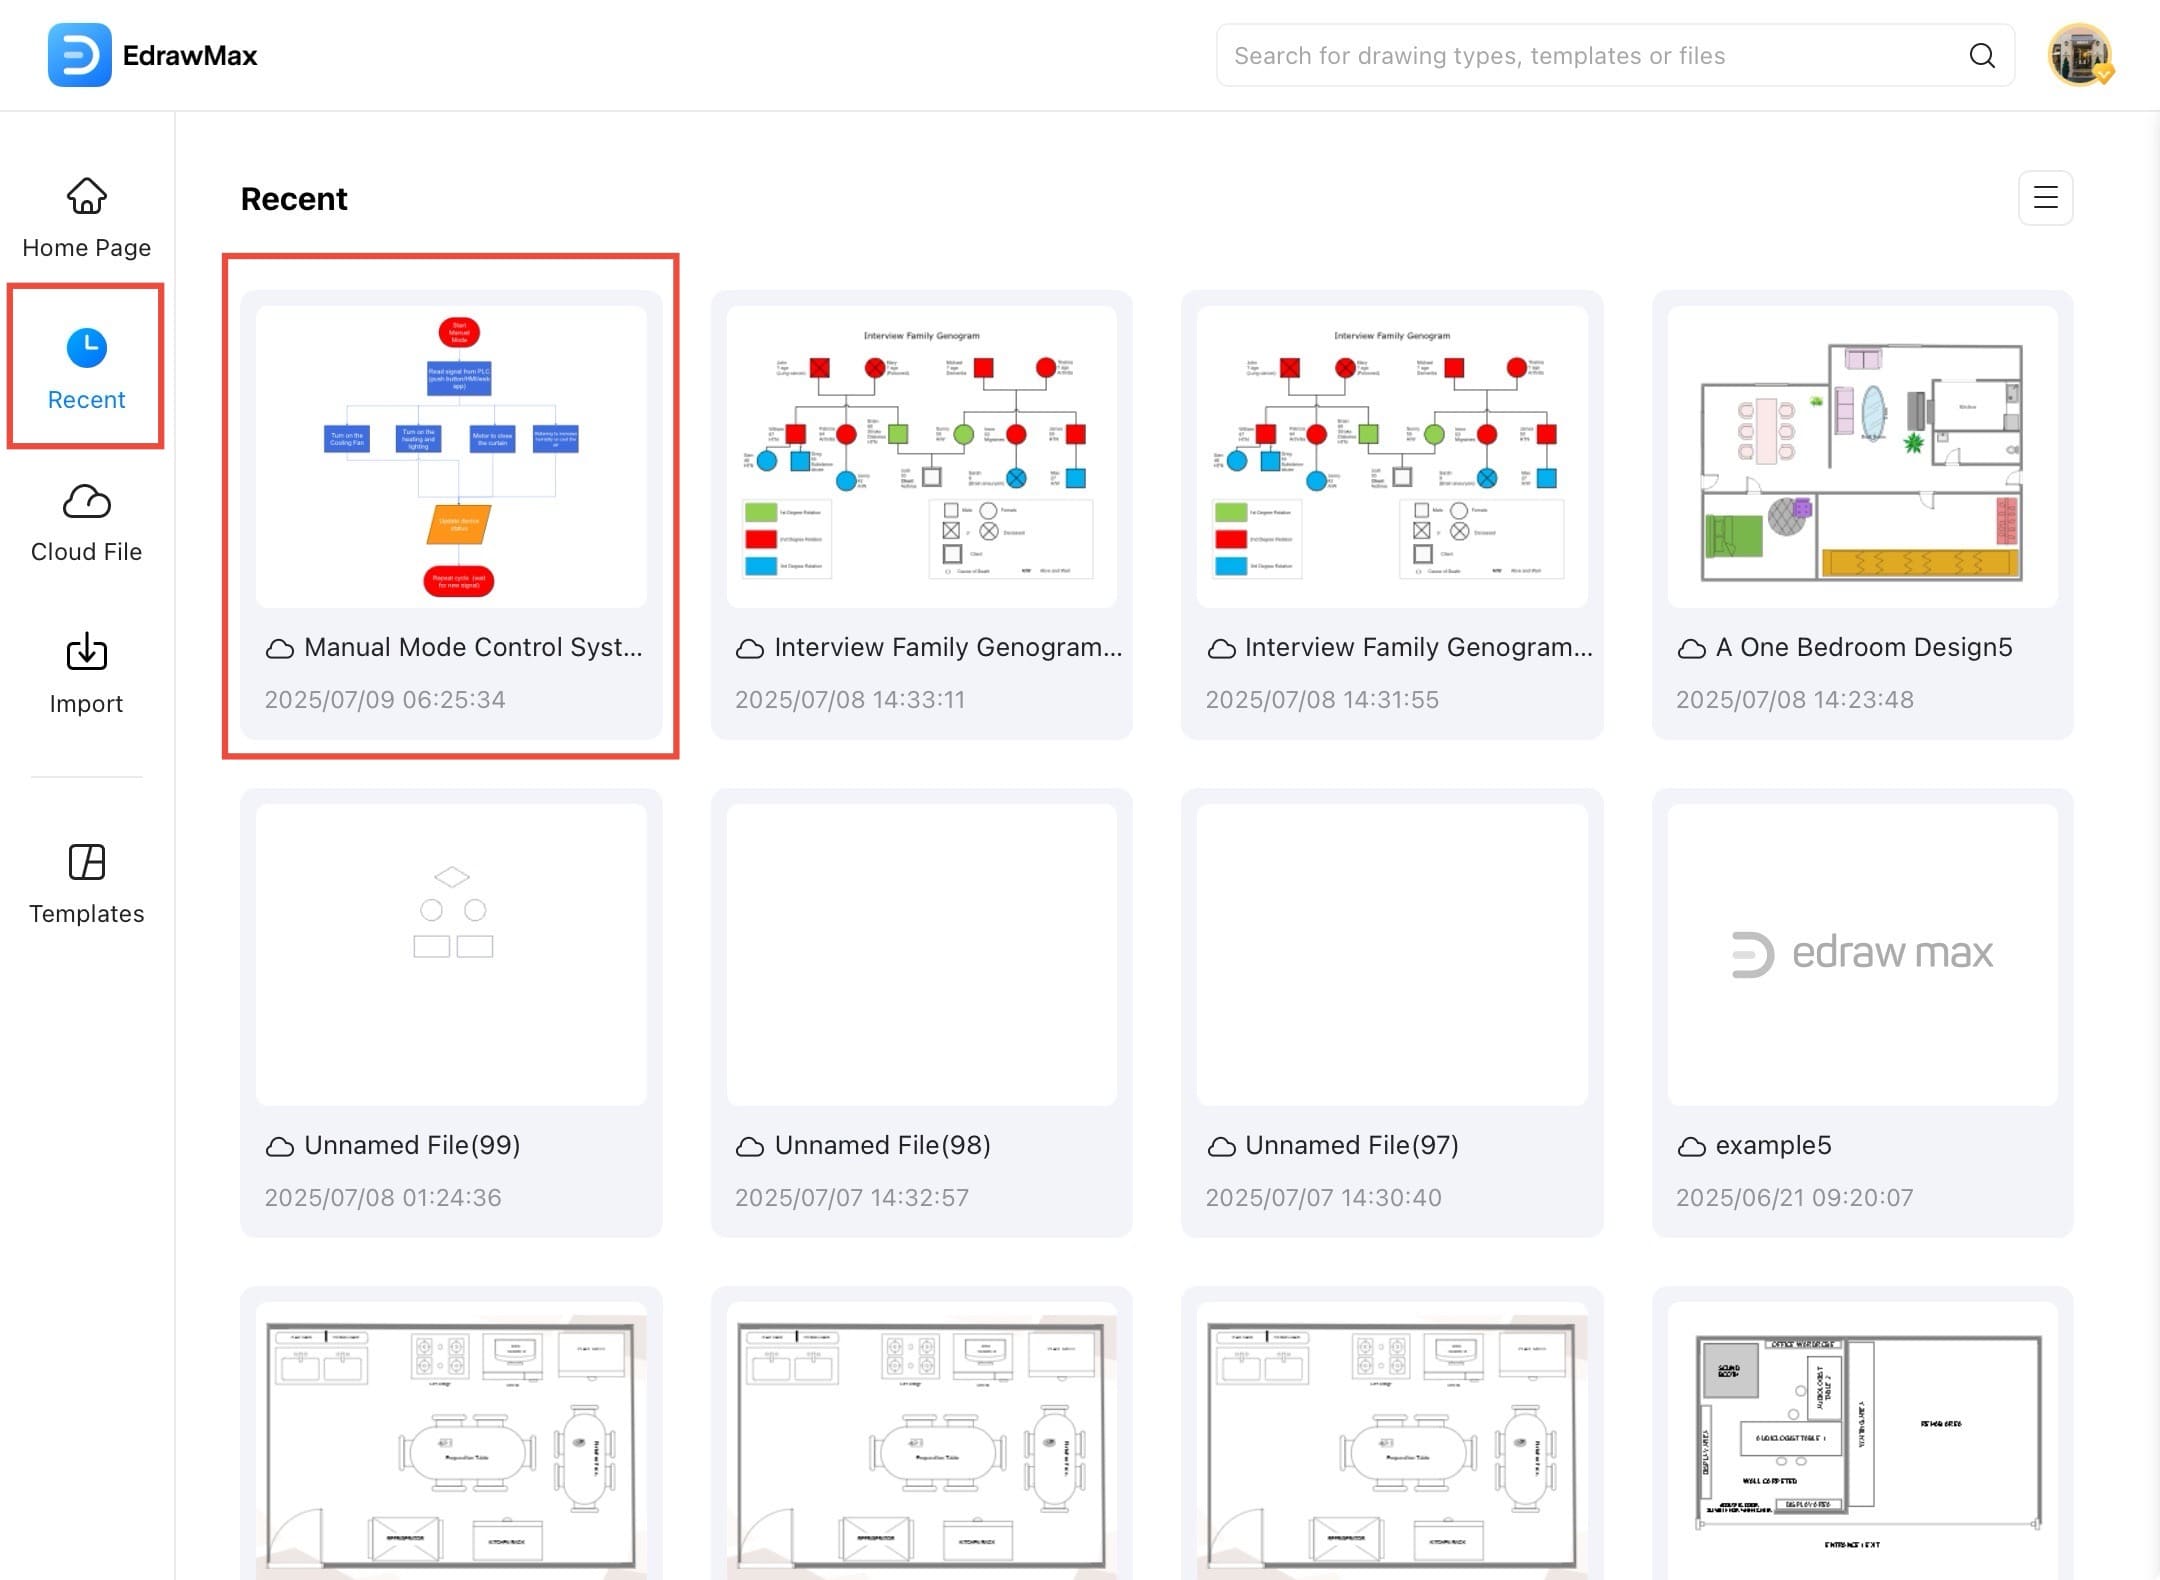
Task: Open second Interview Family Genogram file
Action: [1391, 456]
